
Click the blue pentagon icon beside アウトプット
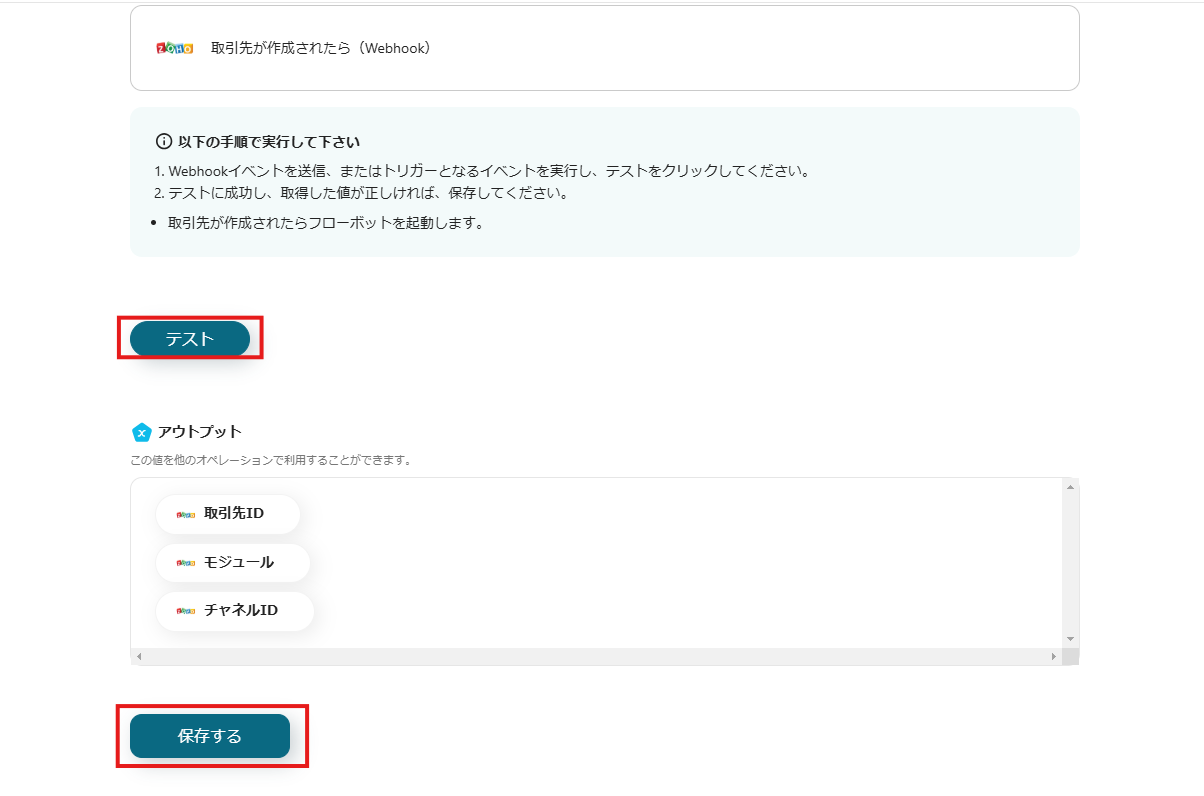142,432
